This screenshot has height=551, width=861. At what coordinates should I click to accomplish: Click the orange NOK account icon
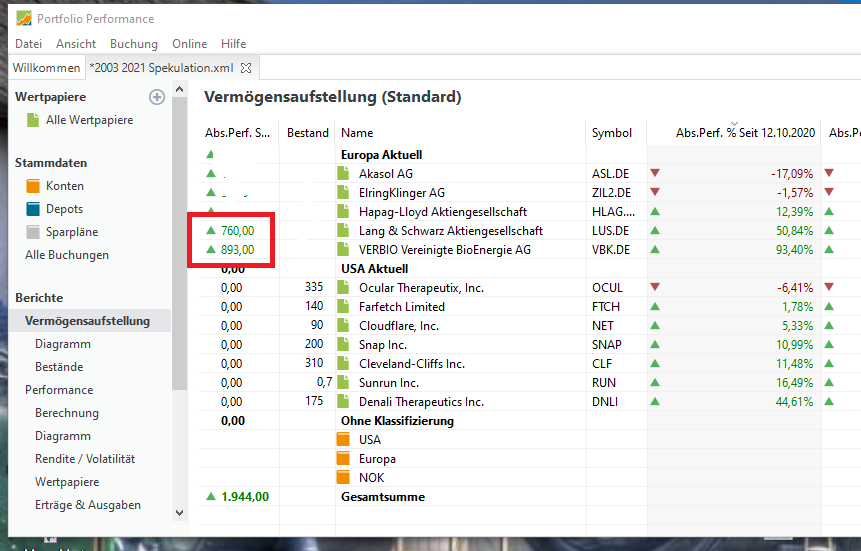343,477
